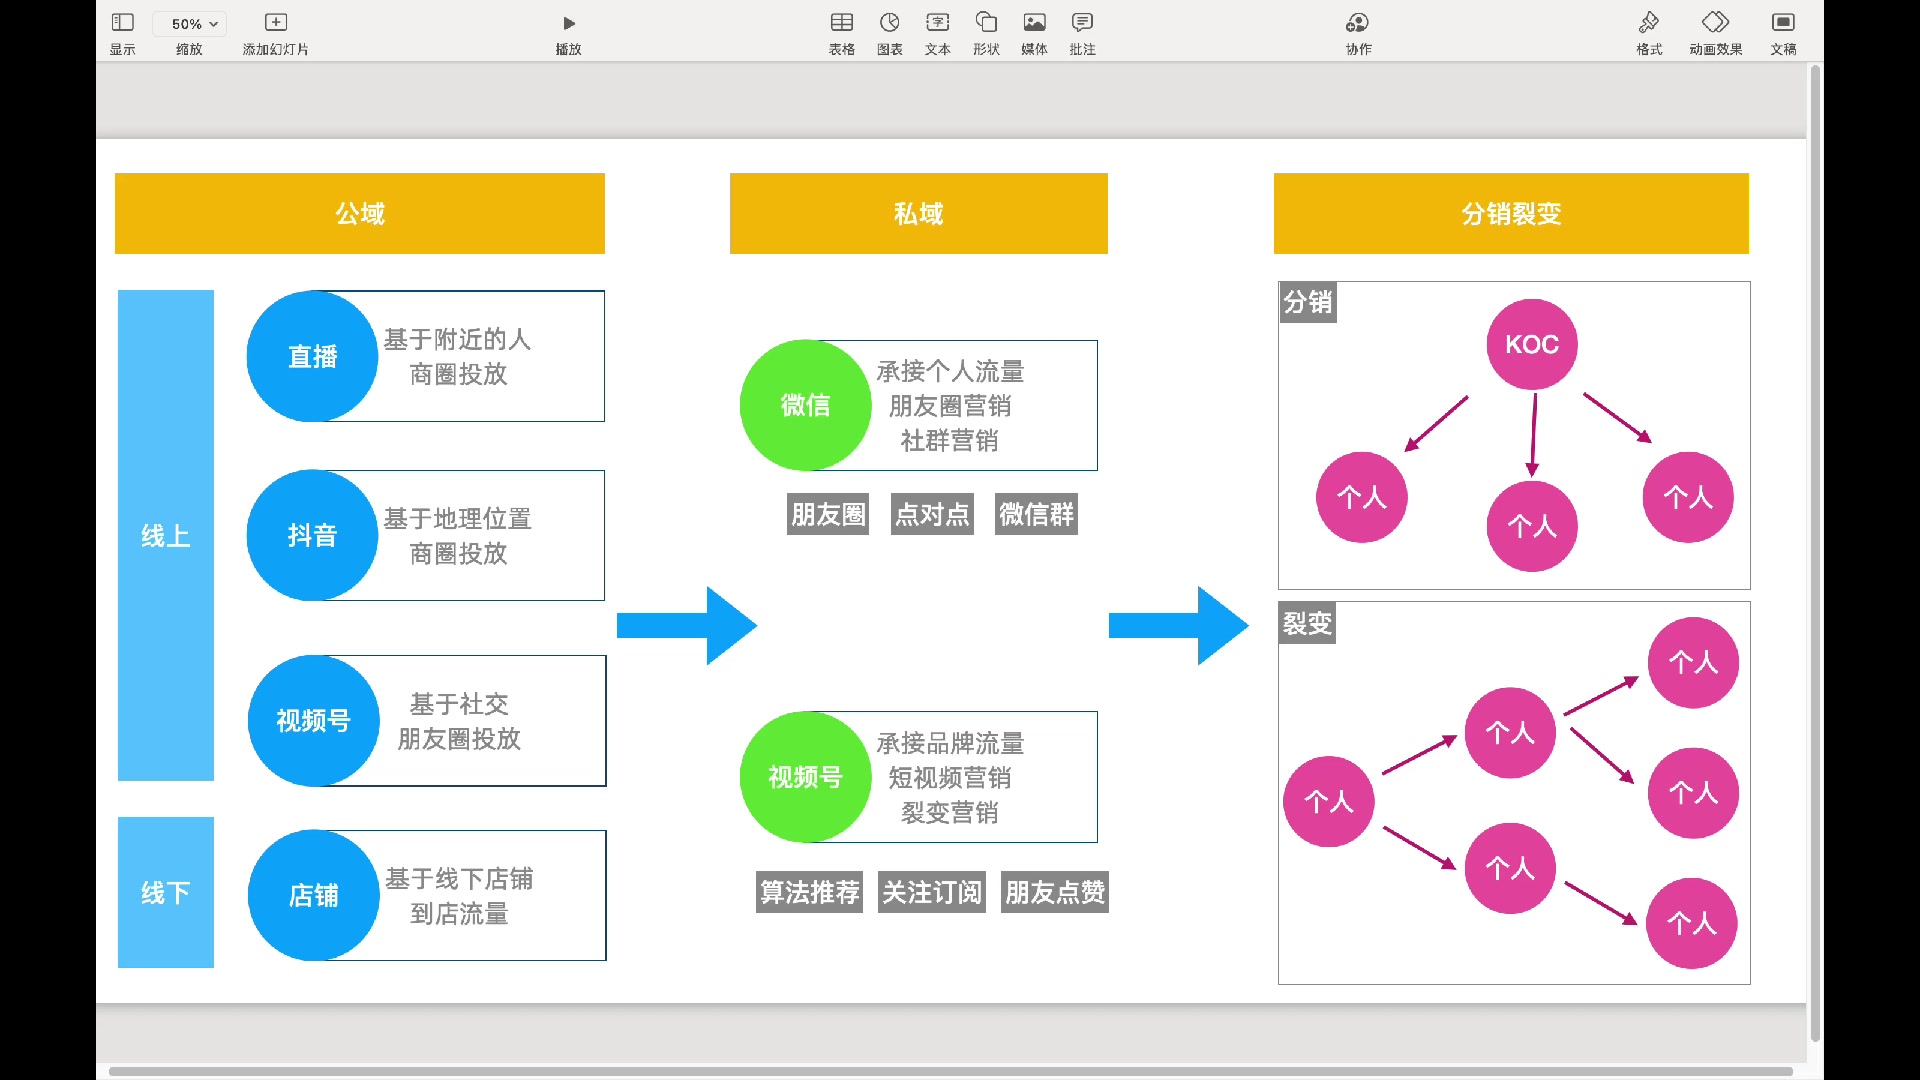
Task: Select the 公域 yellow header box
Action: coord(360,213)
